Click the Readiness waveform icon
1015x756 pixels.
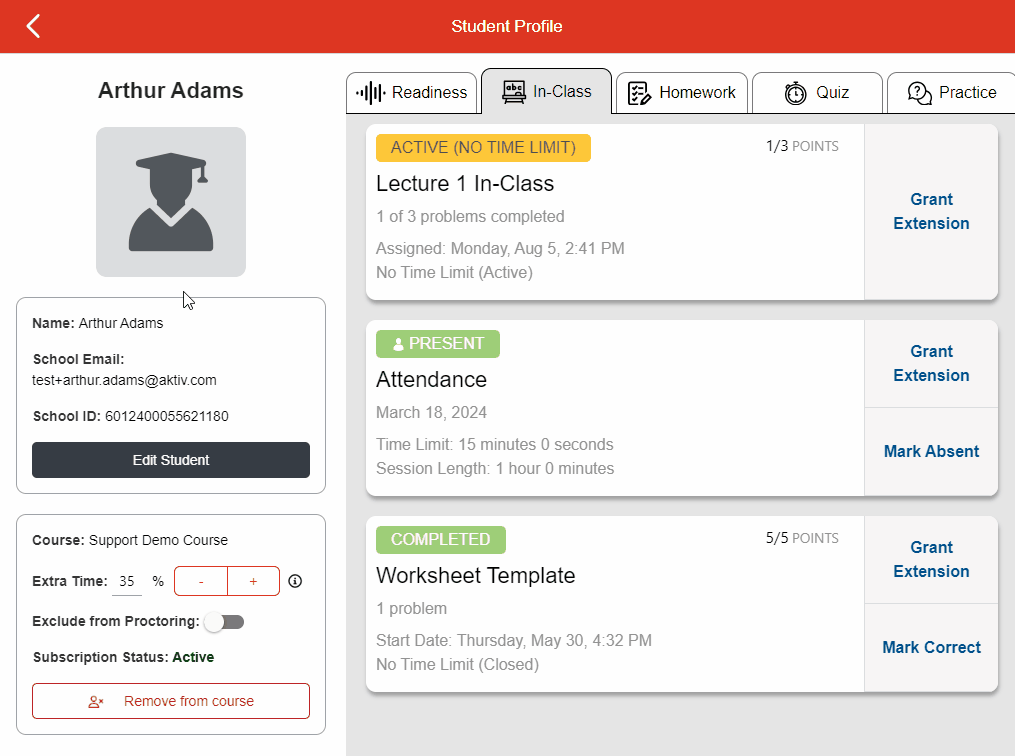tap(371, 93)
